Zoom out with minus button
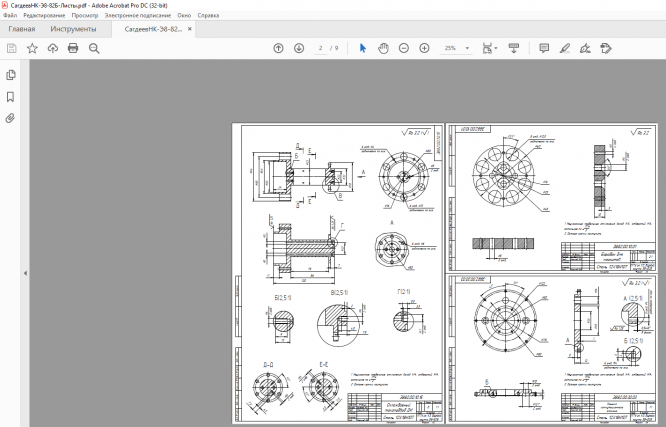This screenshot has height=427, width=666. pos(404,48)
